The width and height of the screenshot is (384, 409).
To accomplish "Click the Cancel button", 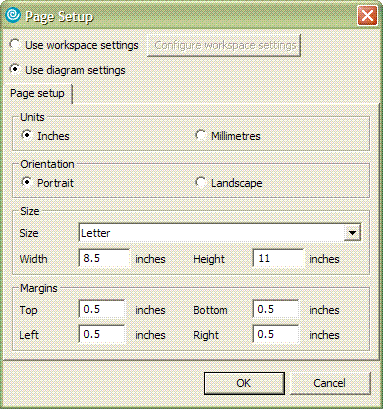I will pyautogui.click(x=330, y=383).
